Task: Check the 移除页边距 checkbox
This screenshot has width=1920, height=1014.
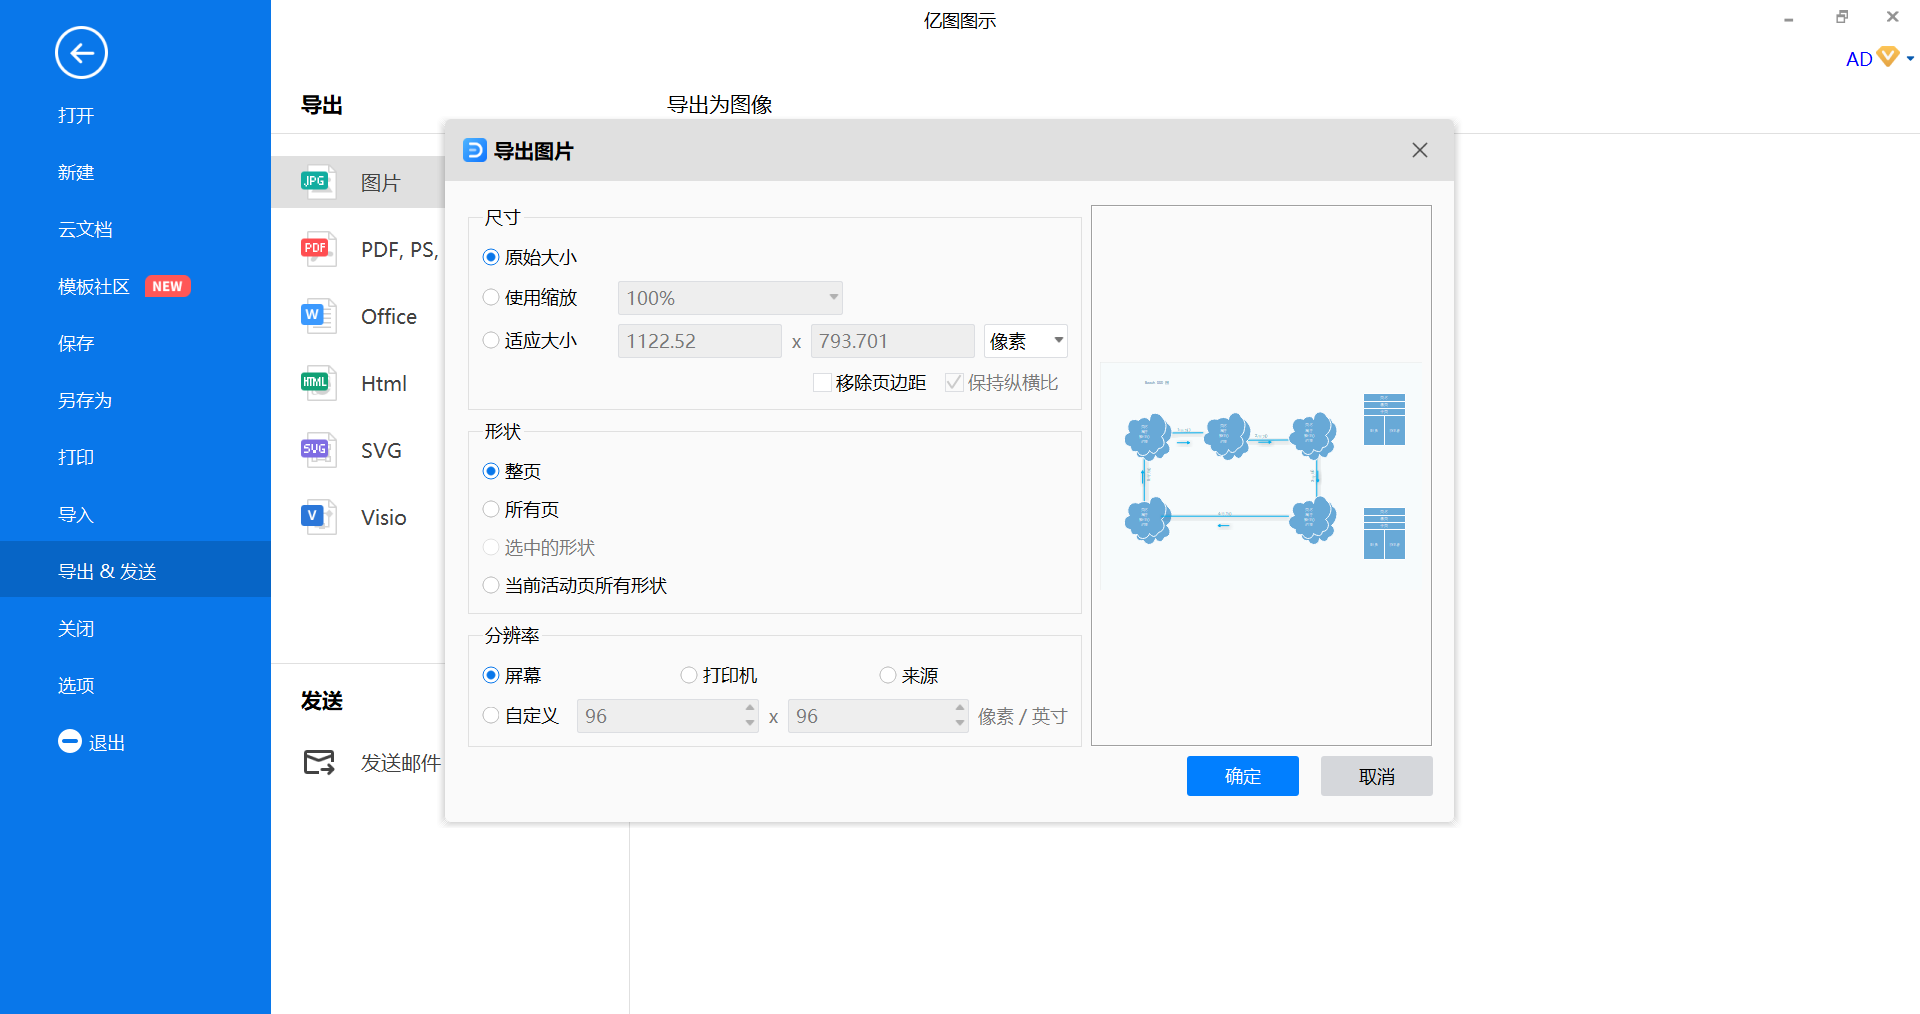Action: point(823,382)
